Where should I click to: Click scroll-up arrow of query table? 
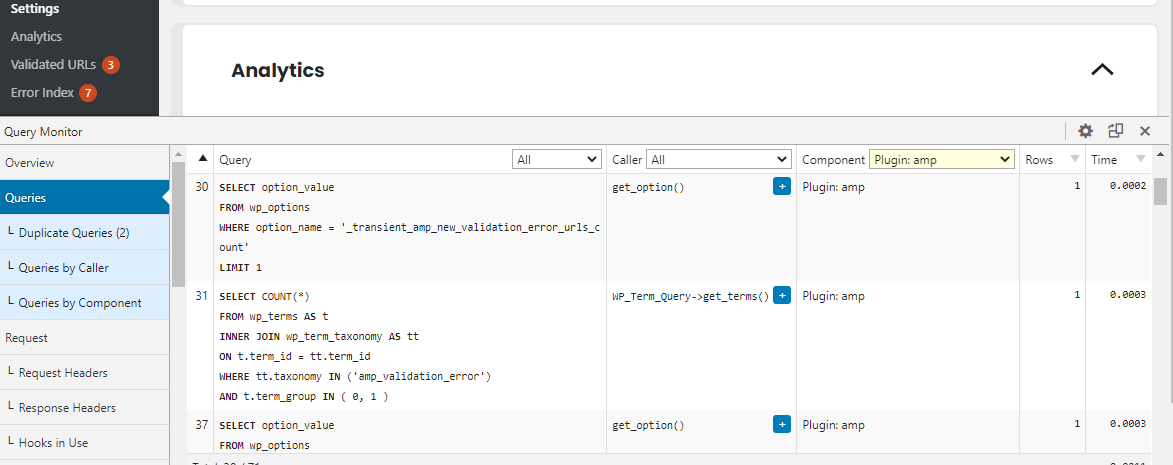coord(1160,154)
